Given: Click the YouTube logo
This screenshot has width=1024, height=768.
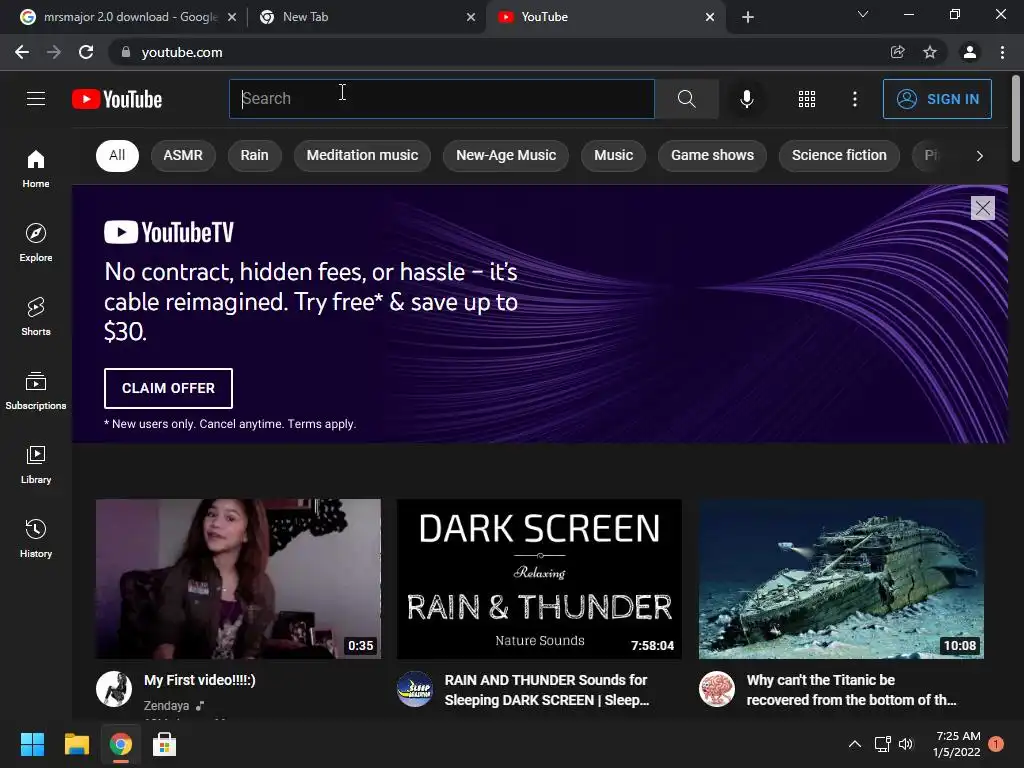Looking at the screenshot, I should 117,99.
